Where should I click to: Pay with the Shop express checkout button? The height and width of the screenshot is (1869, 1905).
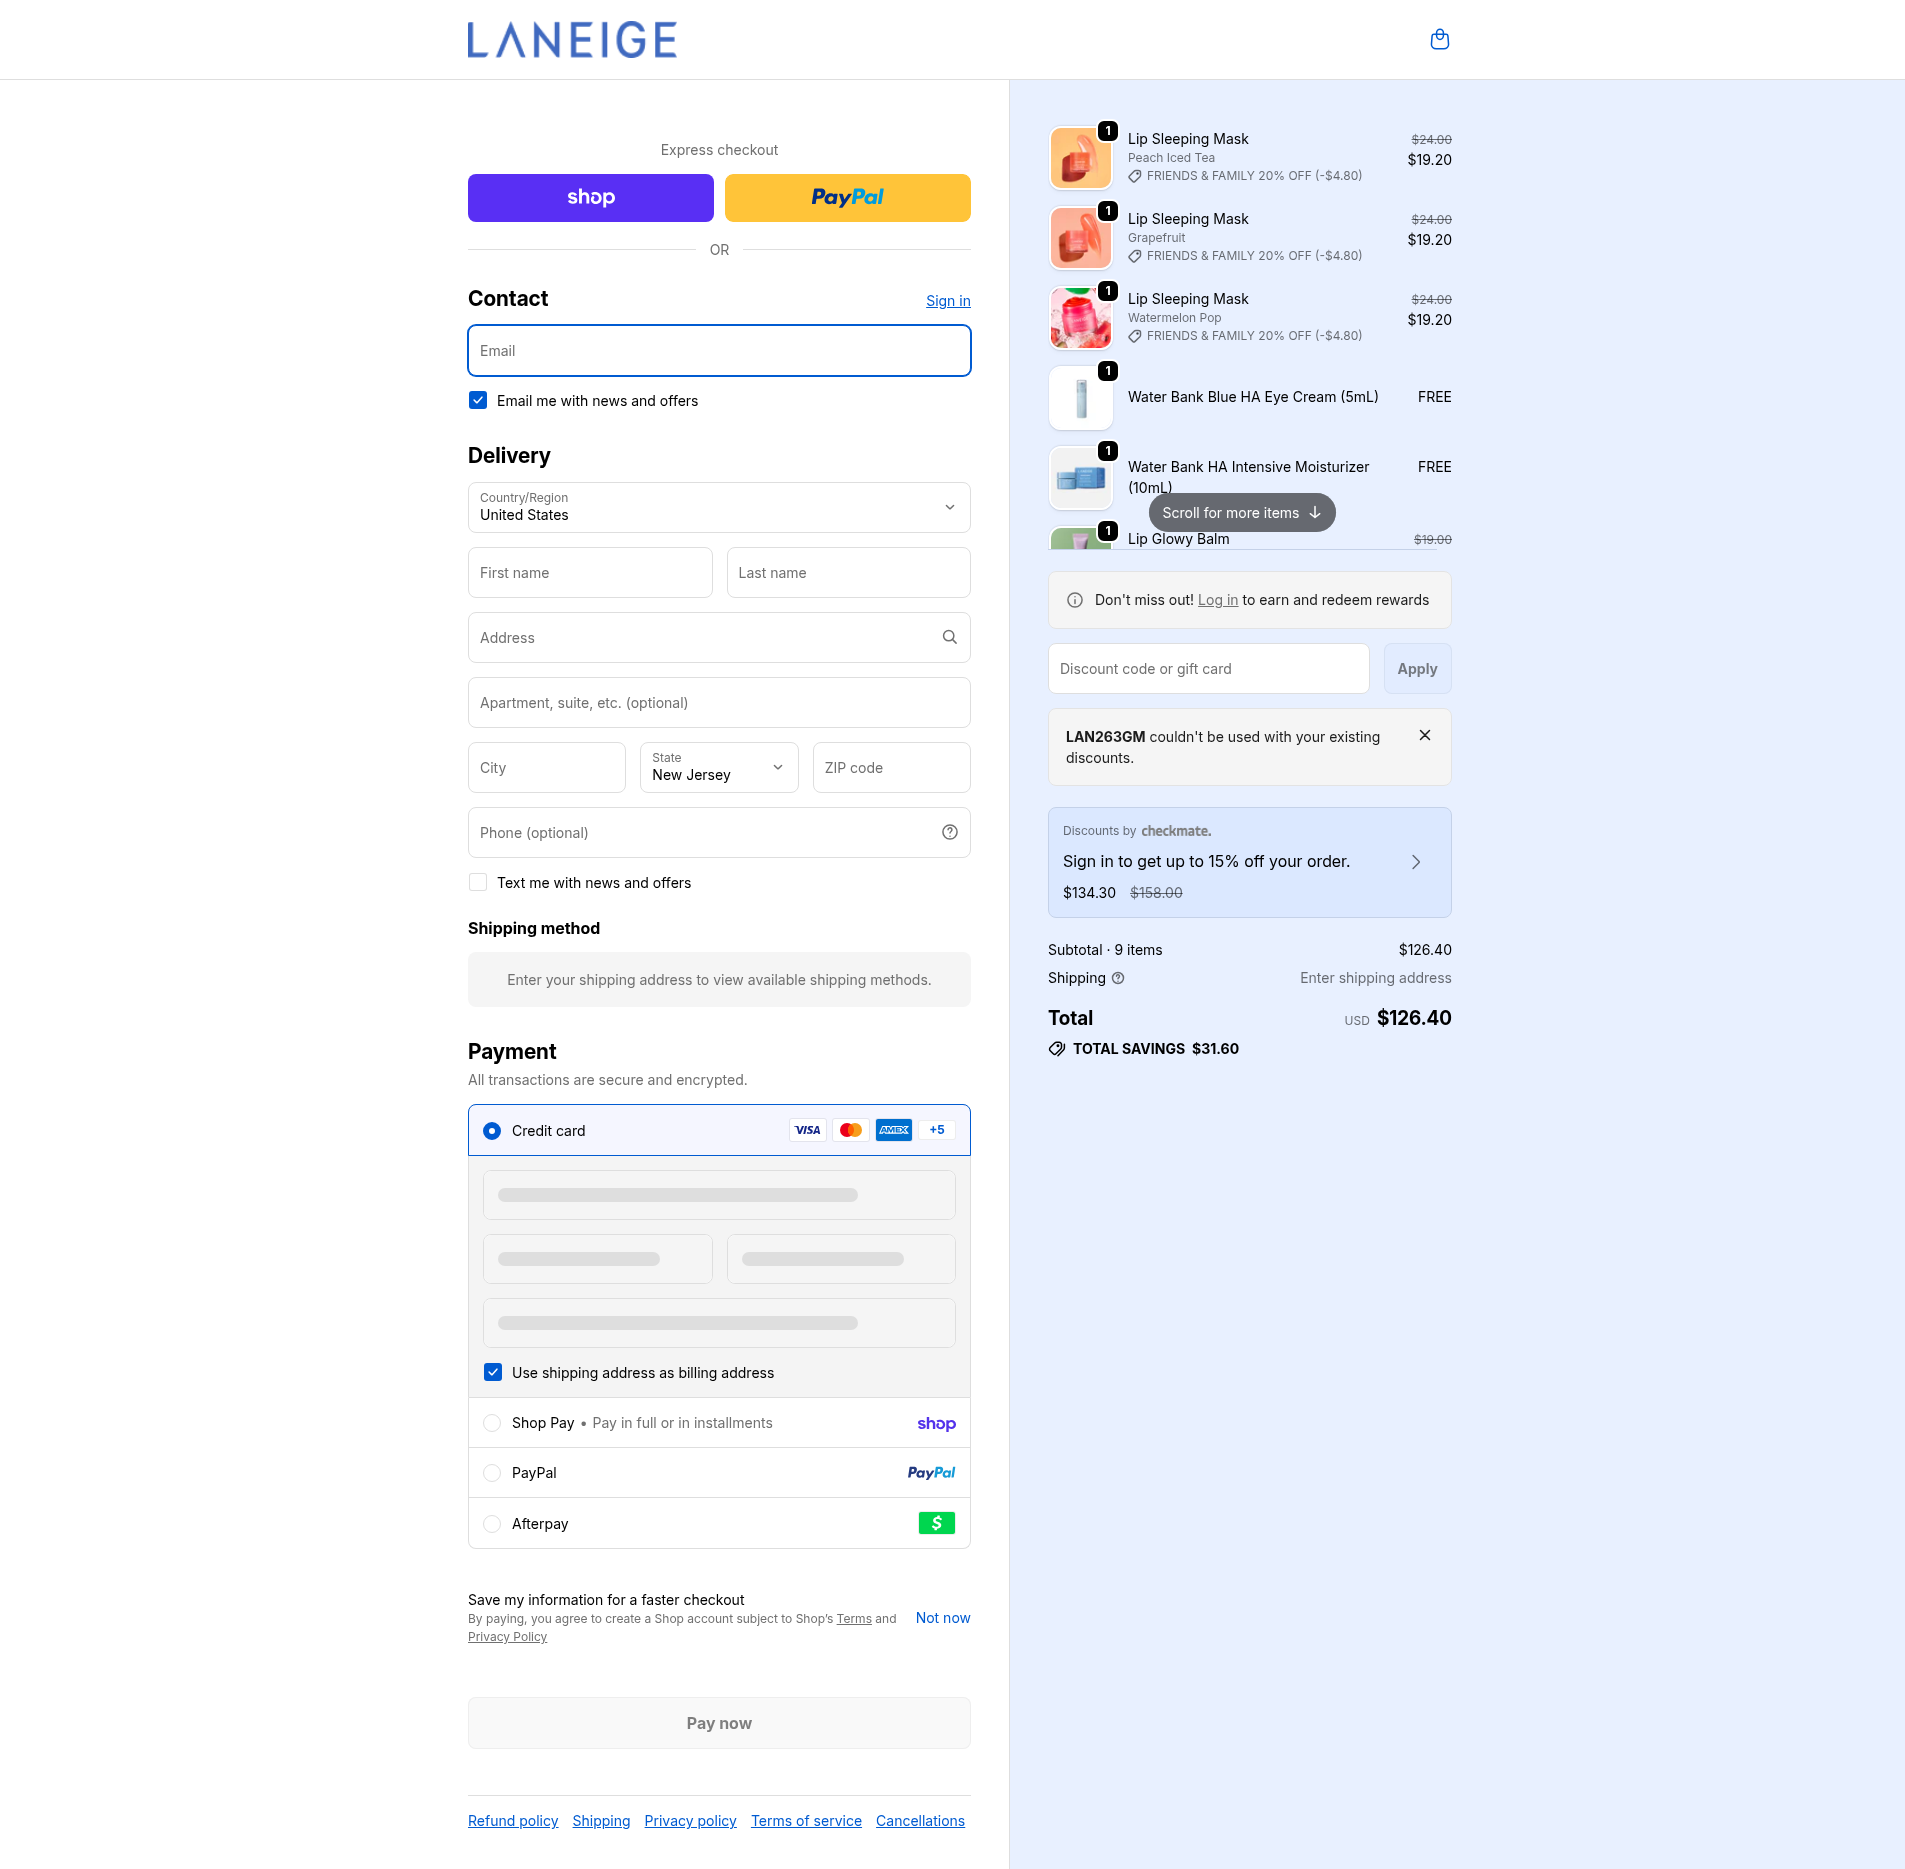pyautogui.click(x=590, y=198)
